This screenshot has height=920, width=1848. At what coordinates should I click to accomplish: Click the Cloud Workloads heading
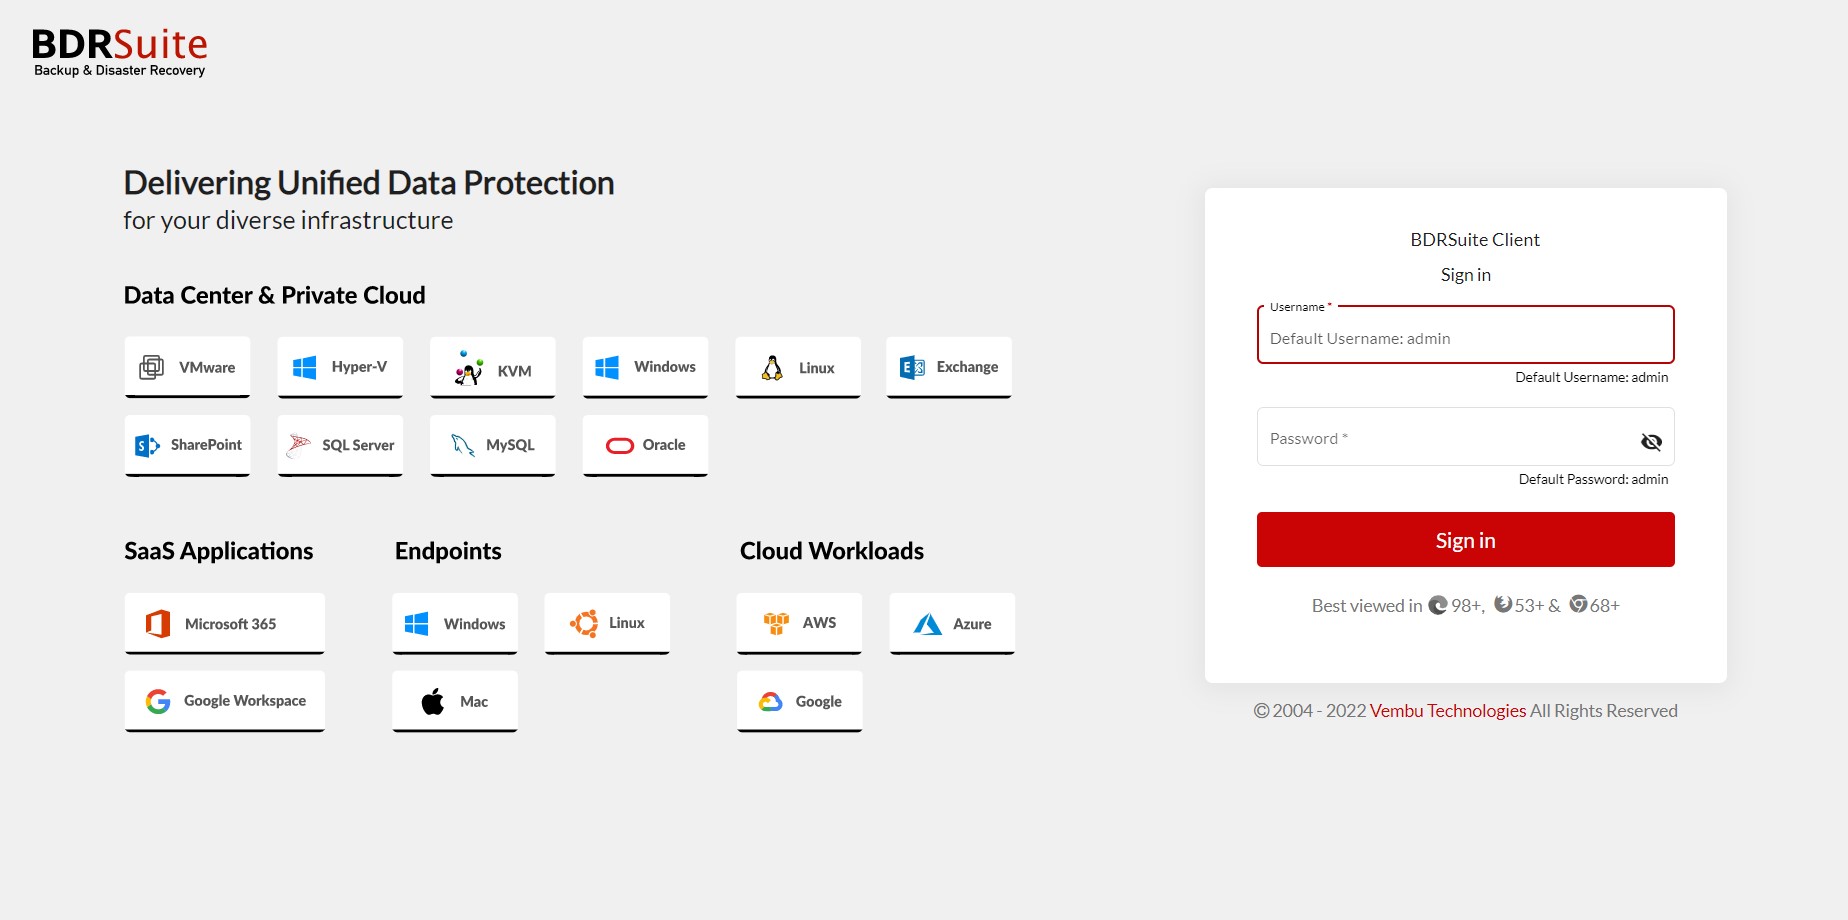tap(832, 551)
